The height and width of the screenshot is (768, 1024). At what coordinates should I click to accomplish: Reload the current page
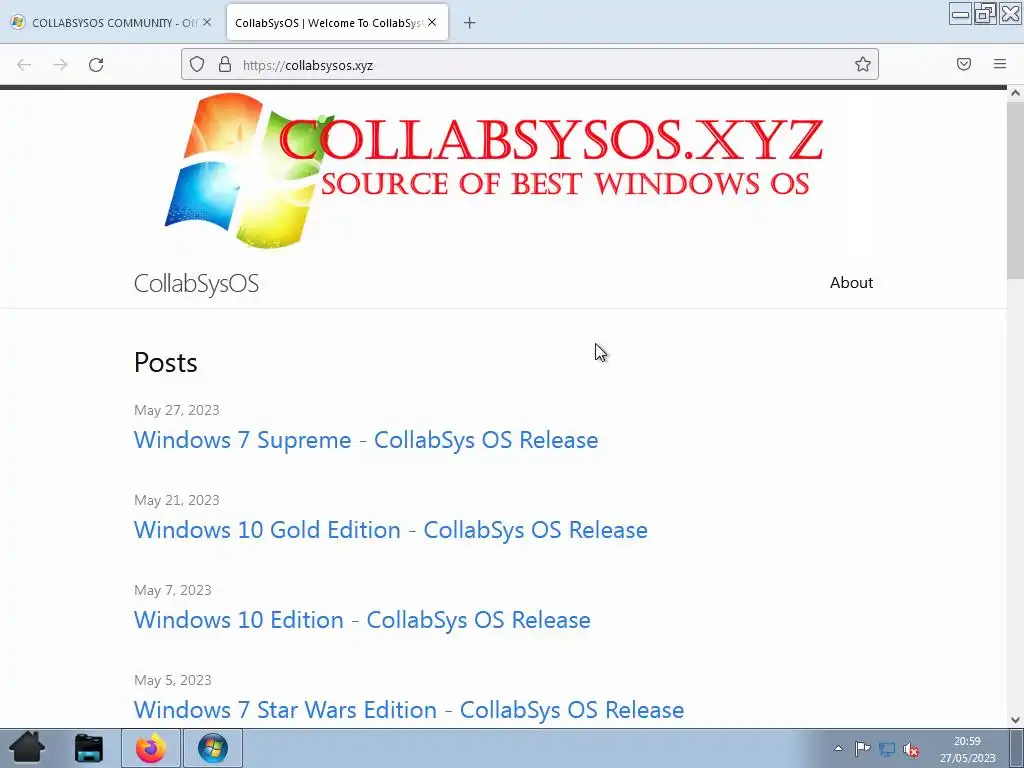(x=96, y=65)
